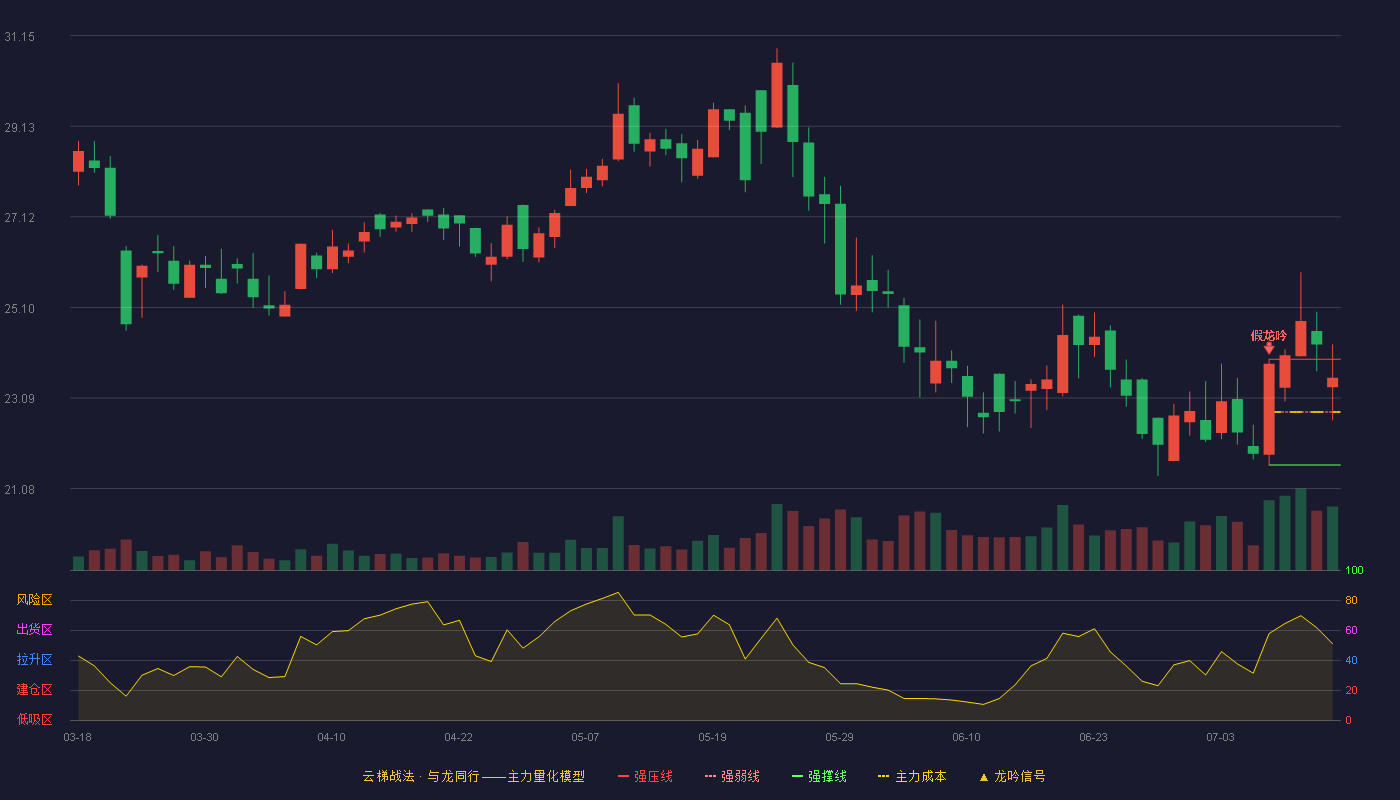The image size is (1400, 800).
Task: Click the red down arrow below 假龙吟
Action: coord(1269,348)
